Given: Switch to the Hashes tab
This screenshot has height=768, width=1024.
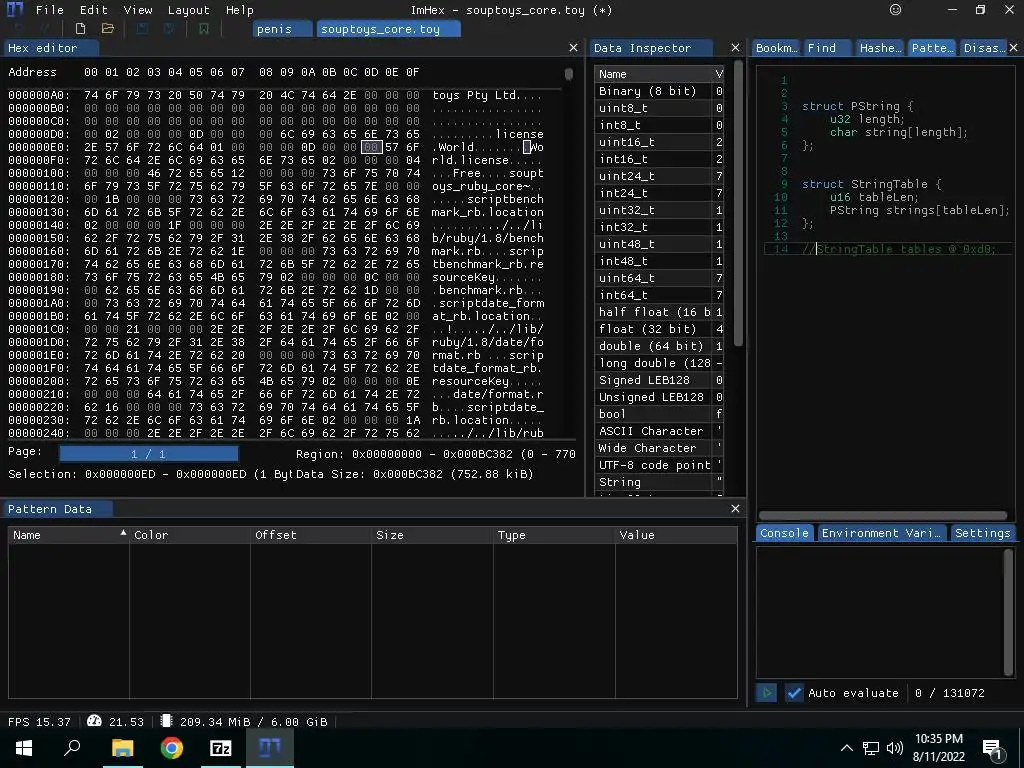Looking at the screenshot, I should coord(880,48).
